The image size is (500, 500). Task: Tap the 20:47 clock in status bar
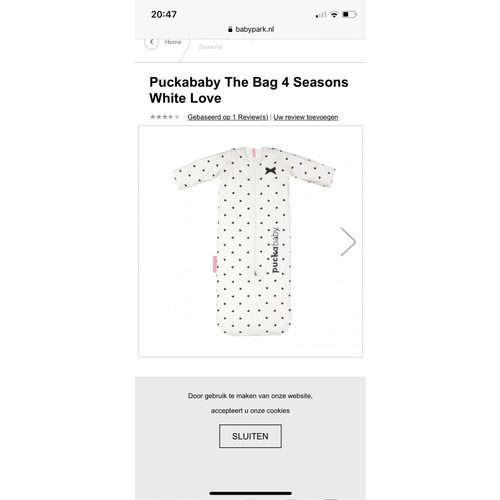164,14
